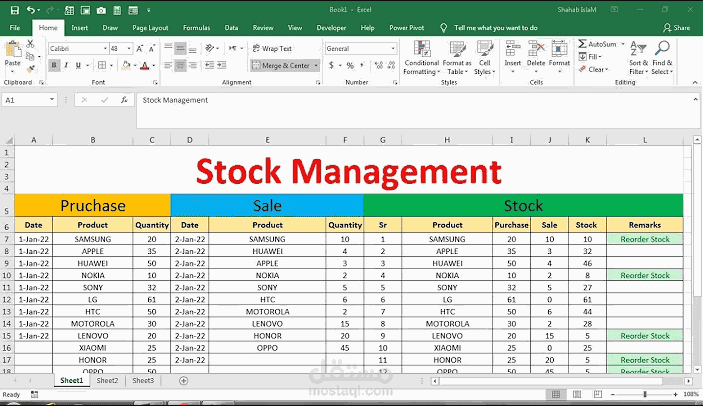This screenshot has height=406, width=703.
Task: Click the Borders icon
Action: click(x=102, y=65)
